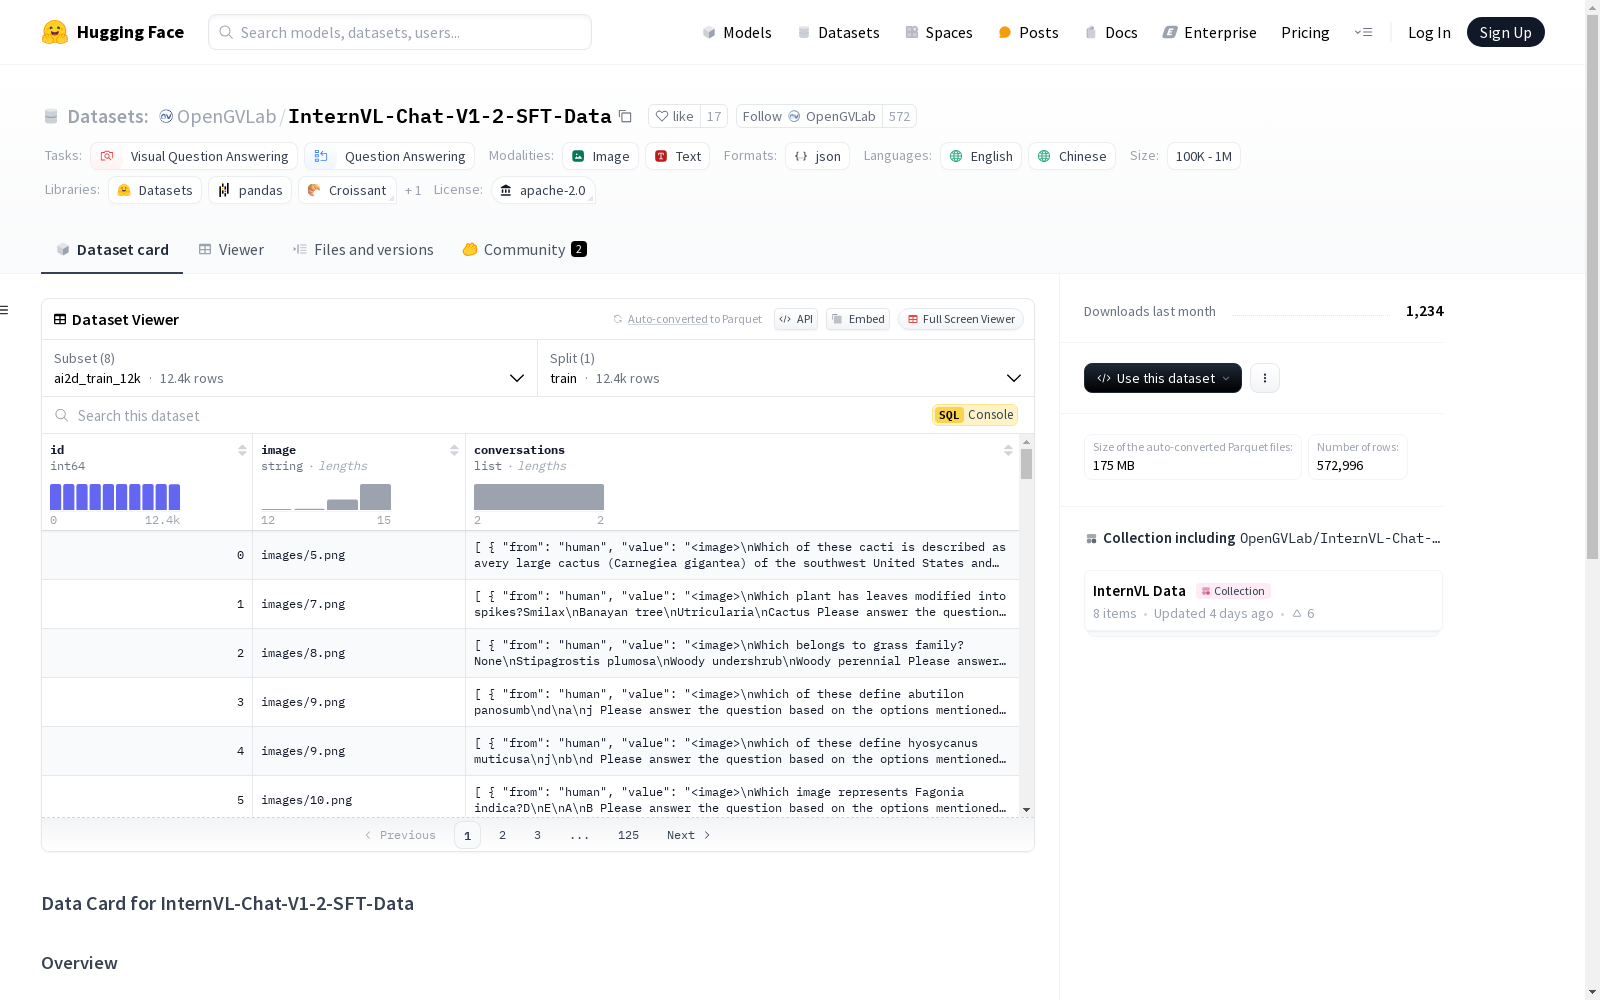Click the json format tag
The width and height of the screenshot is (1600, 1000).
tap(817, 156)
